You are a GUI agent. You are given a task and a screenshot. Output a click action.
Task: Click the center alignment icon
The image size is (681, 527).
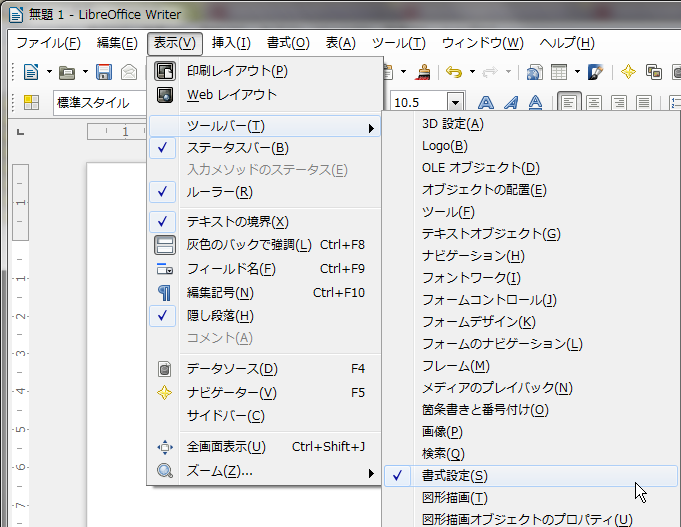coord(594,103)
